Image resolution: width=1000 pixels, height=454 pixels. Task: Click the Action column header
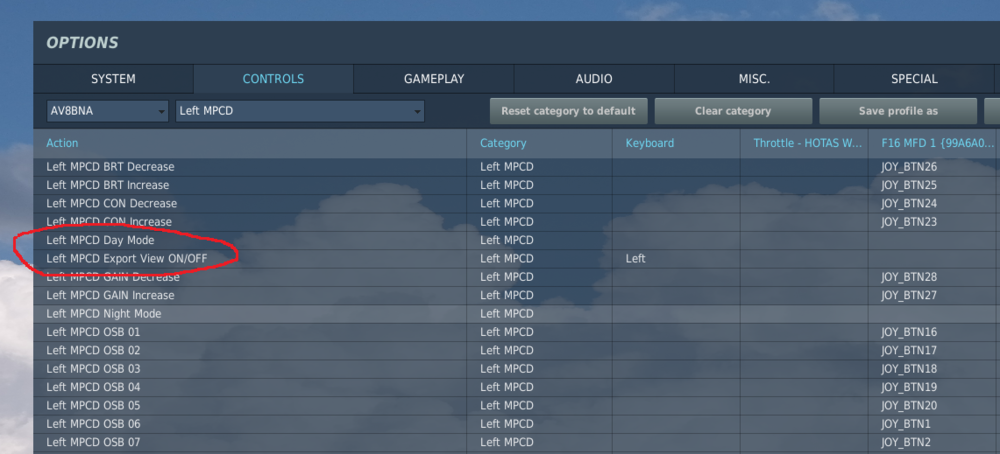[x=250, y=143]
